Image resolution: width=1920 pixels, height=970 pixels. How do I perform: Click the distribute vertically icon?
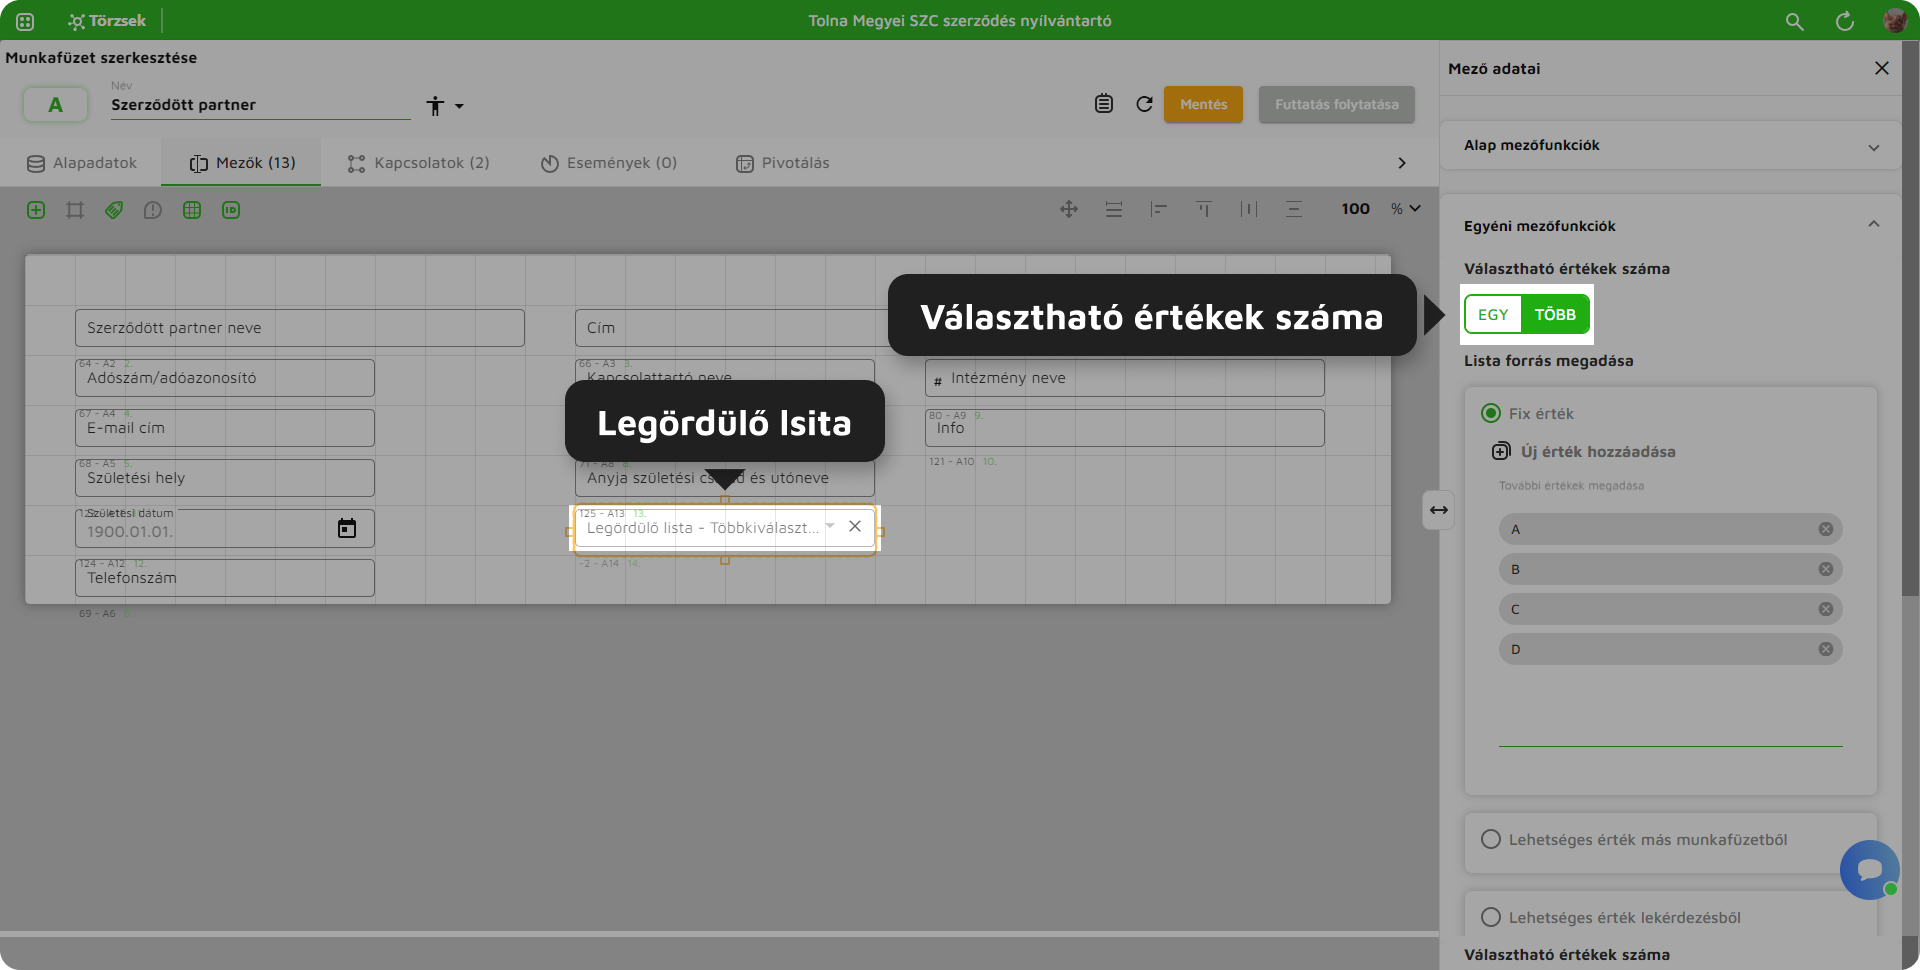tap(1294, 209)
